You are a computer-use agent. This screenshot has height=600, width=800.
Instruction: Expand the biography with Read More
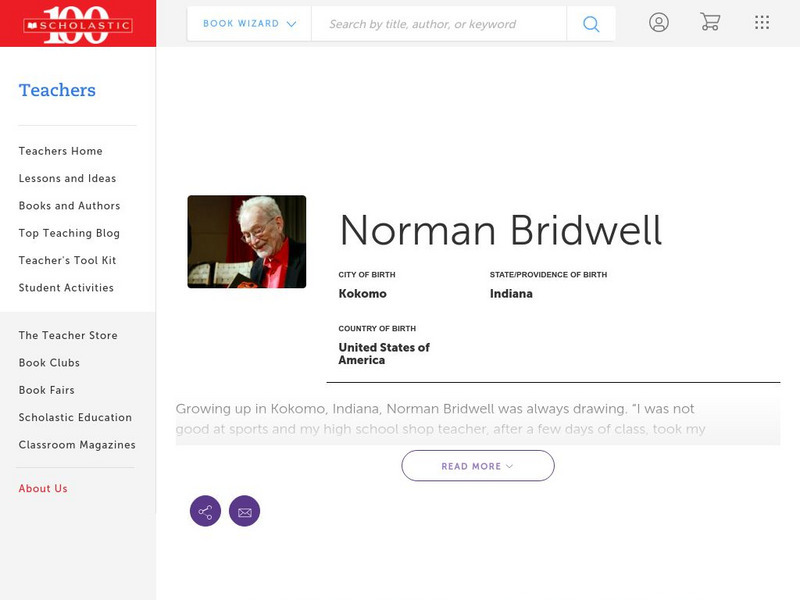(x=478, y=466)
